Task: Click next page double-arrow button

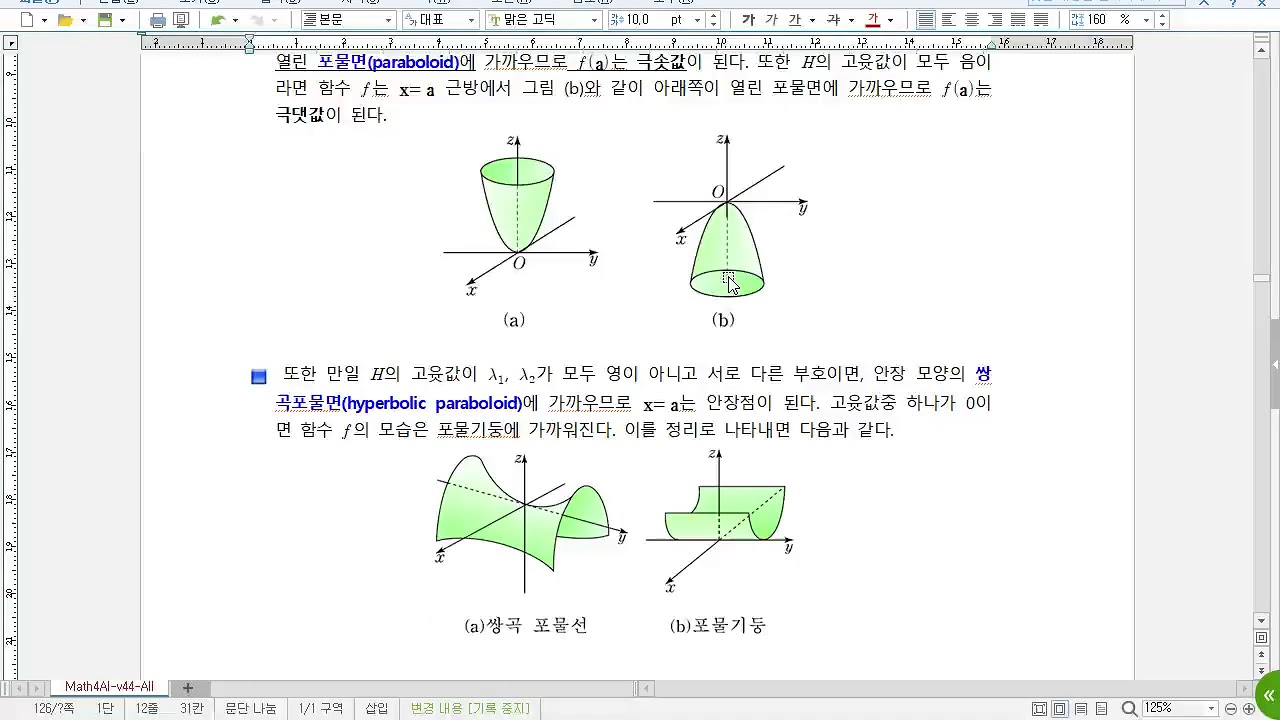Action: (1262, 670)
